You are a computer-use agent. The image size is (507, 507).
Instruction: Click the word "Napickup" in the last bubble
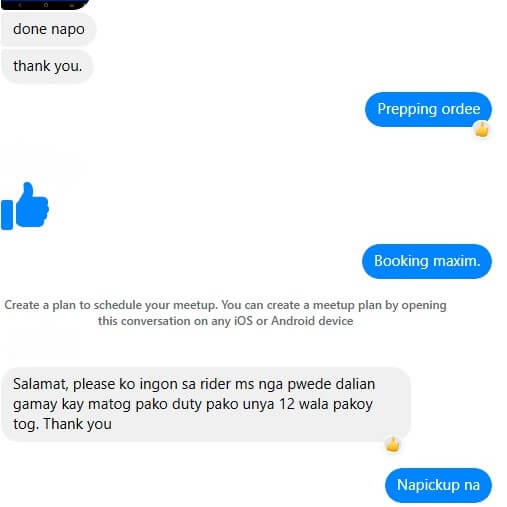point(428,485)
